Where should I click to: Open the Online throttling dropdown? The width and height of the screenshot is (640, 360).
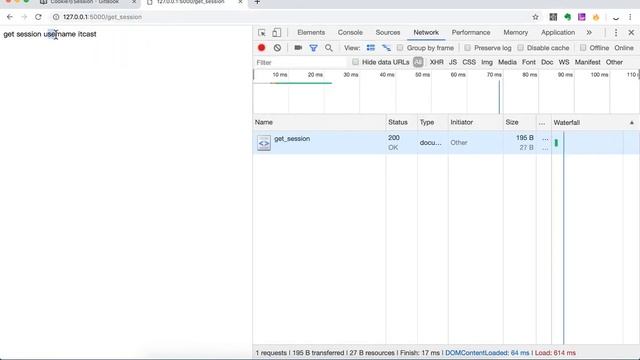tap(624, 48)
